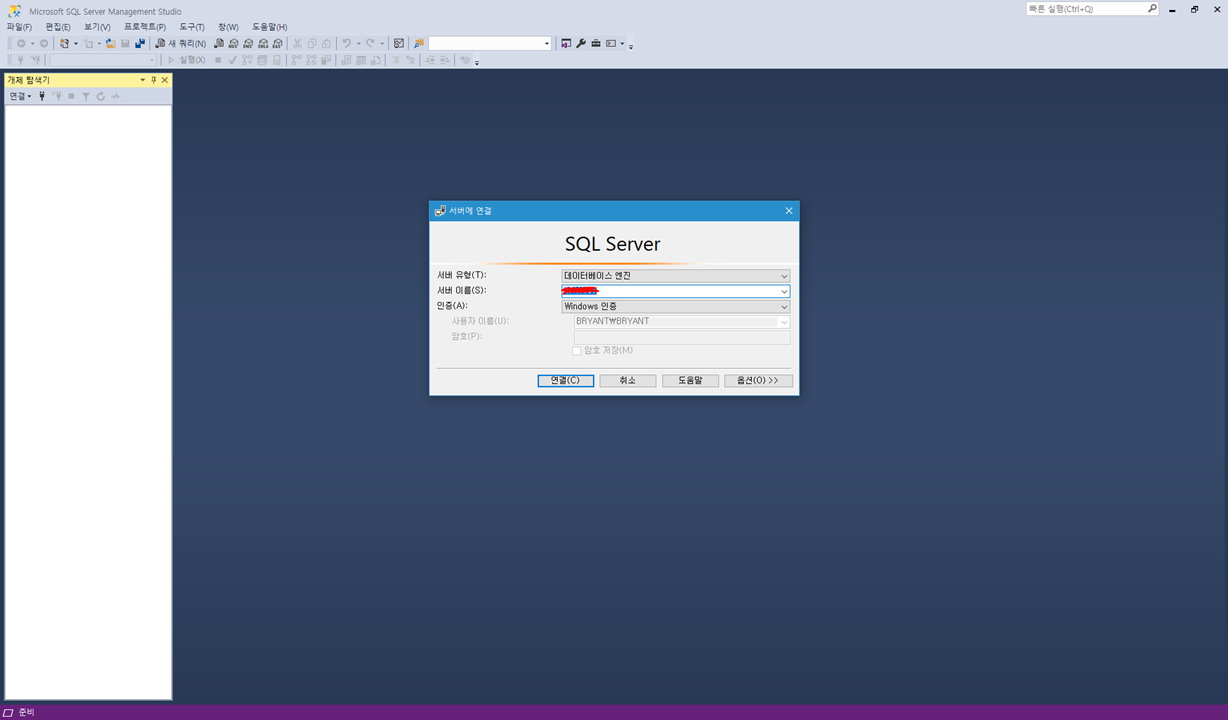Click the Navigate Backward arrow icon

point(21,44)
